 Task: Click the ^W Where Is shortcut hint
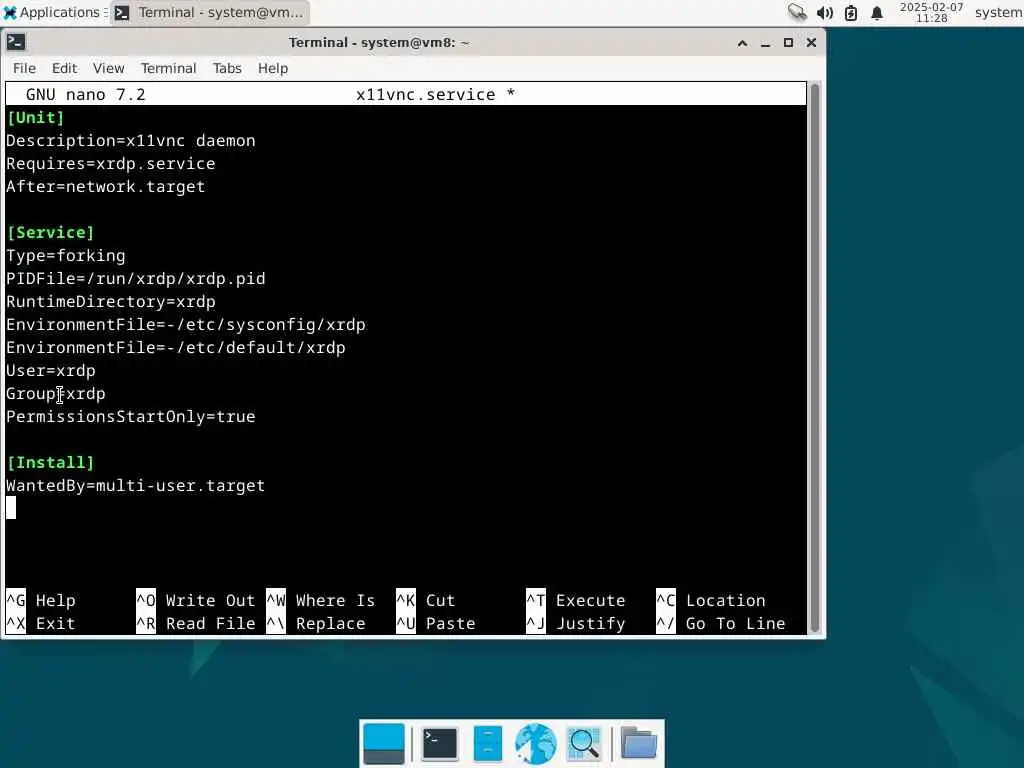321,601
